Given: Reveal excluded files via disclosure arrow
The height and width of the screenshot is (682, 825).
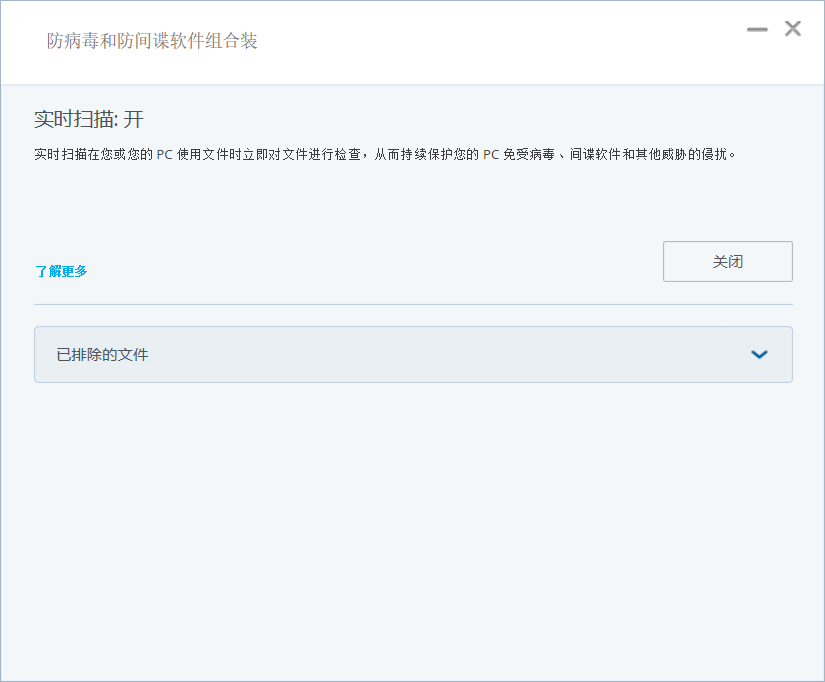Looking at the screenshot, I should (759, 355).
